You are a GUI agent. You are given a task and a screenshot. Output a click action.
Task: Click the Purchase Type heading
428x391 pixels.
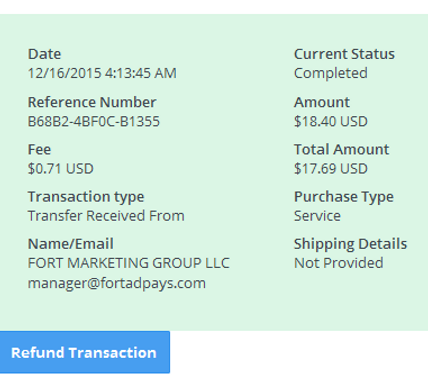tap(344, 197)
